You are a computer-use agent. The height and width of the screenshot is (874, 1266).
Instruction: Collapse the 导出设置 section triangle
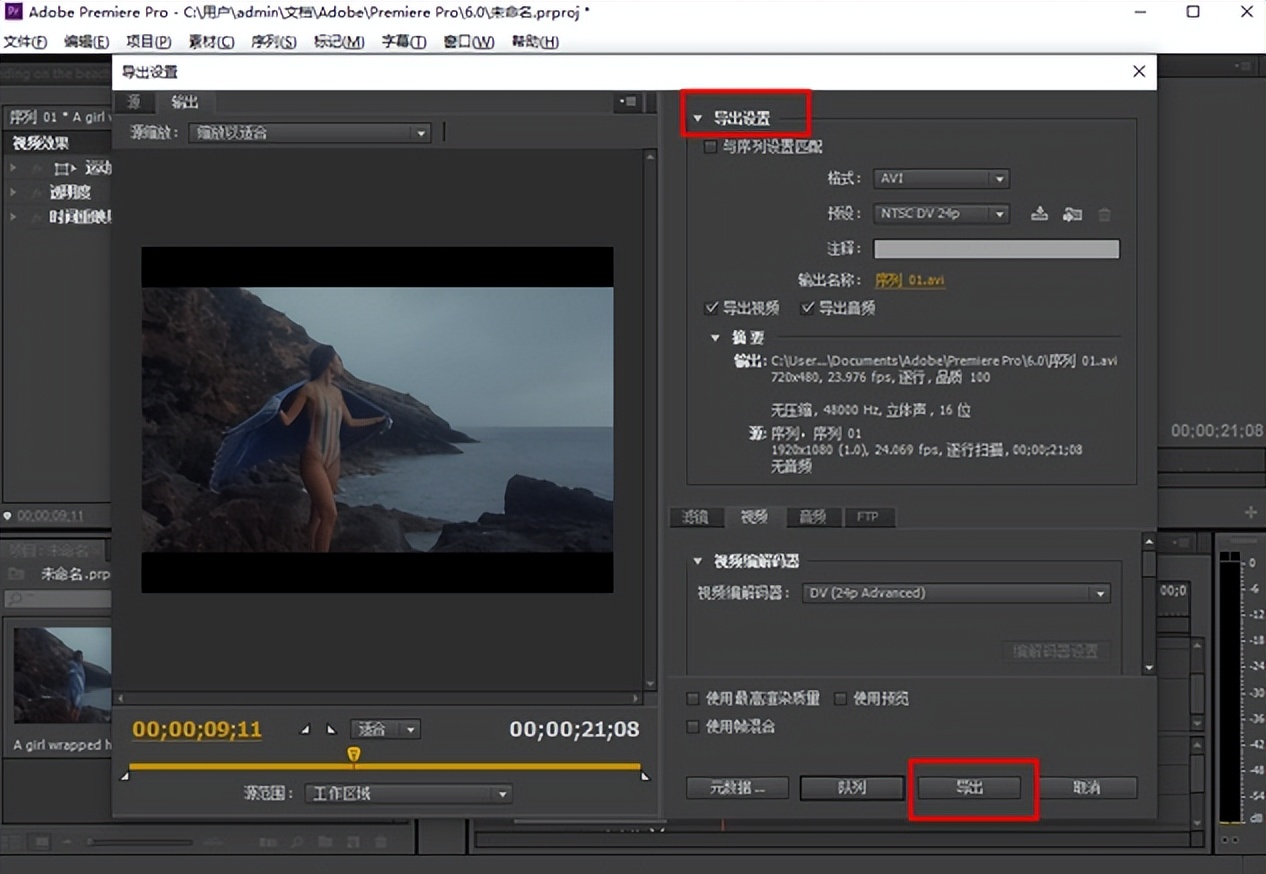(x=697, y=117)
